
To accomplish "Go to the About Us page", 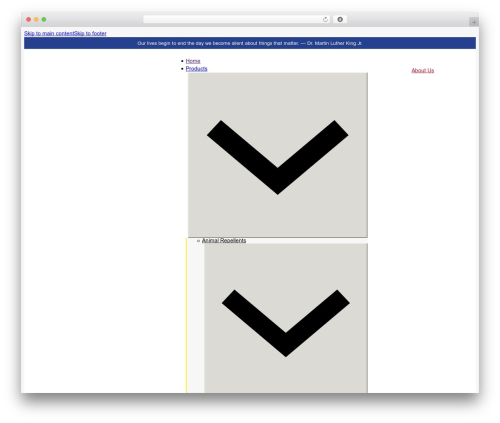I will tap(423, 70).
